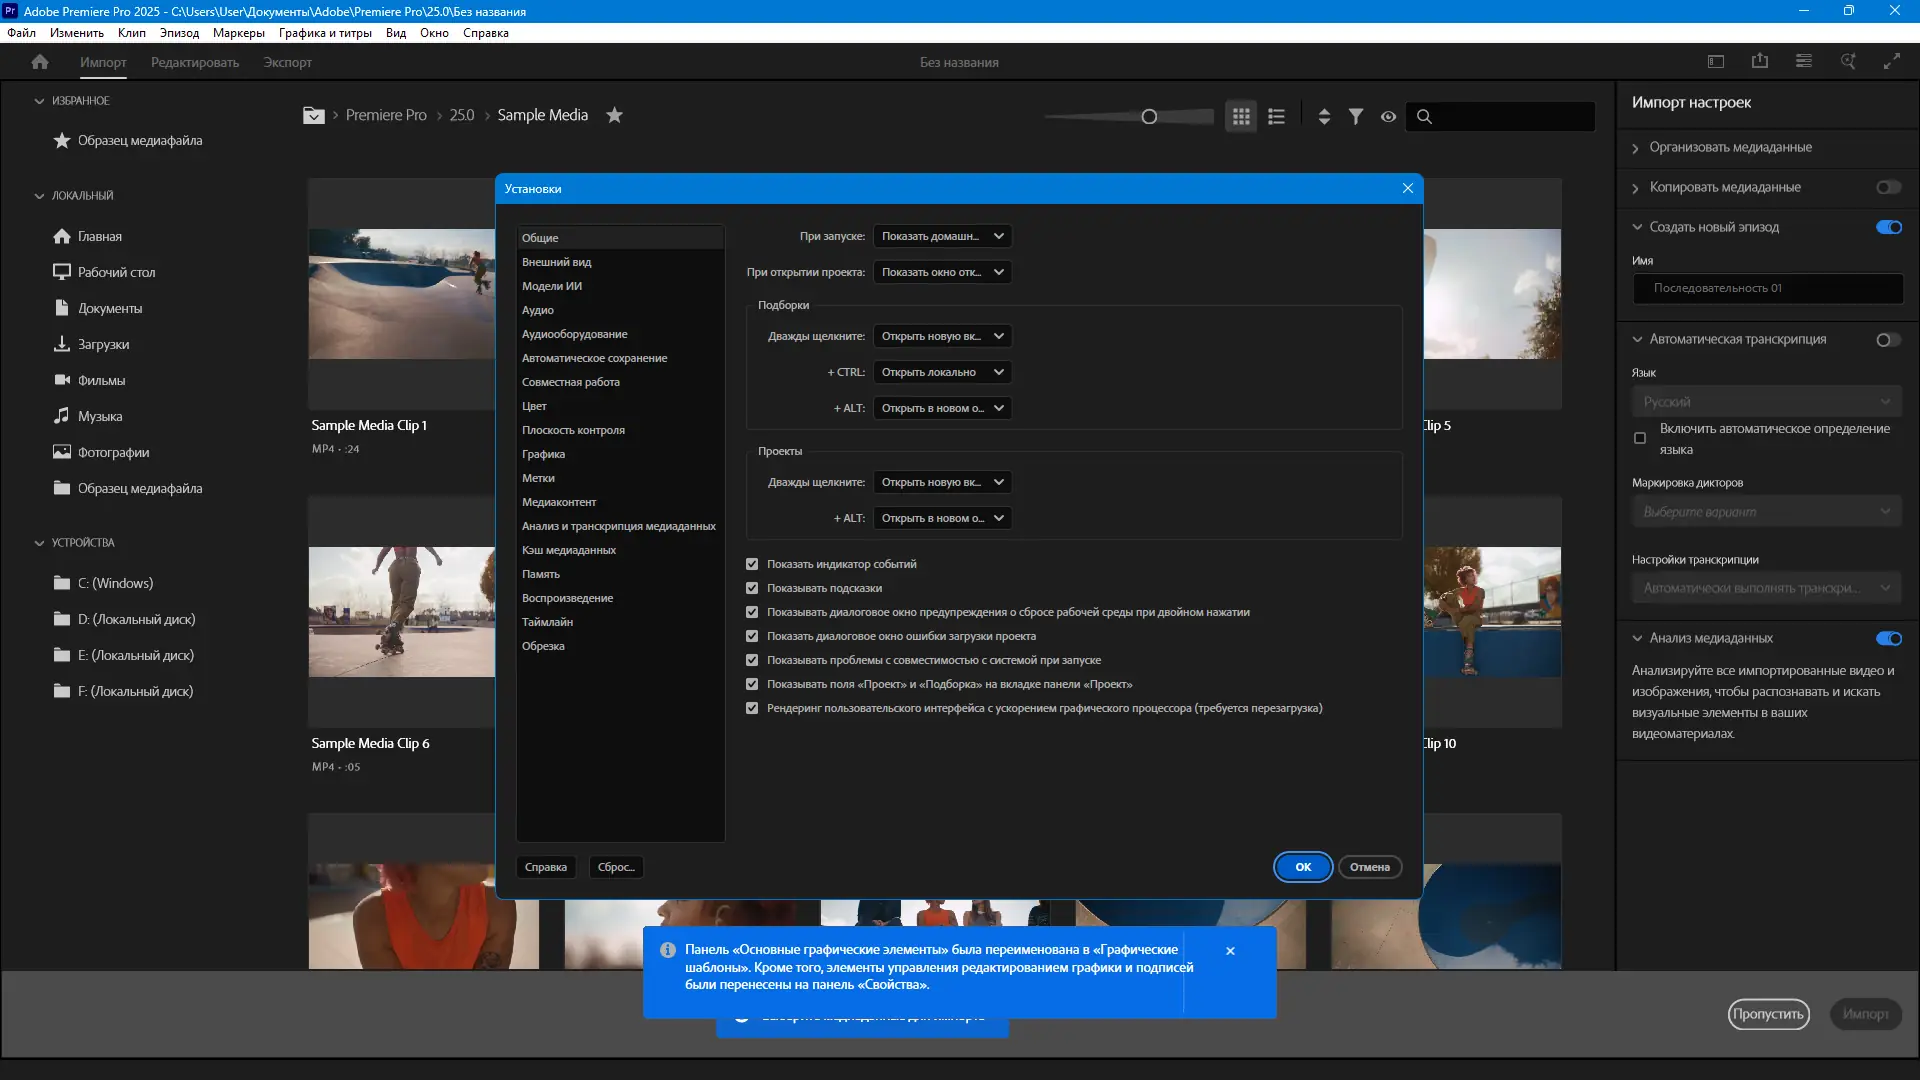Uncheck Рендеринг пользовательского интерфейса с ускорением checkbox

pyautogui.click(x=752, y=708)
